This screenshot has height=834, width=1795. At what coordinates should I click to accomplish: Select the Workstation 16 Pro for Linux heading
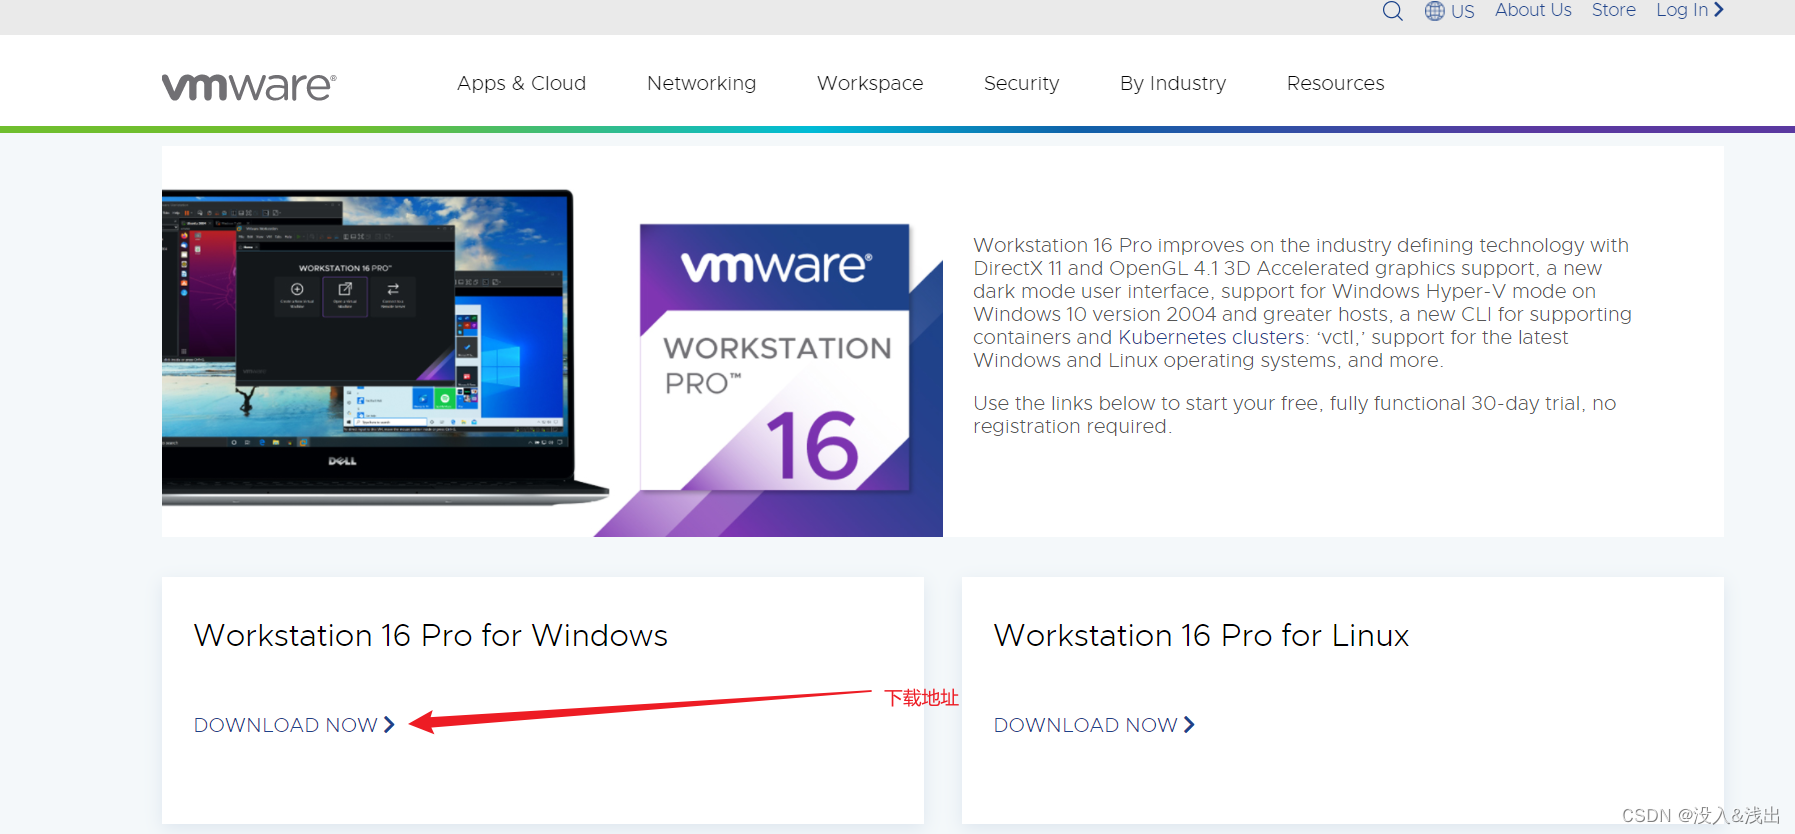(1201, 635)
